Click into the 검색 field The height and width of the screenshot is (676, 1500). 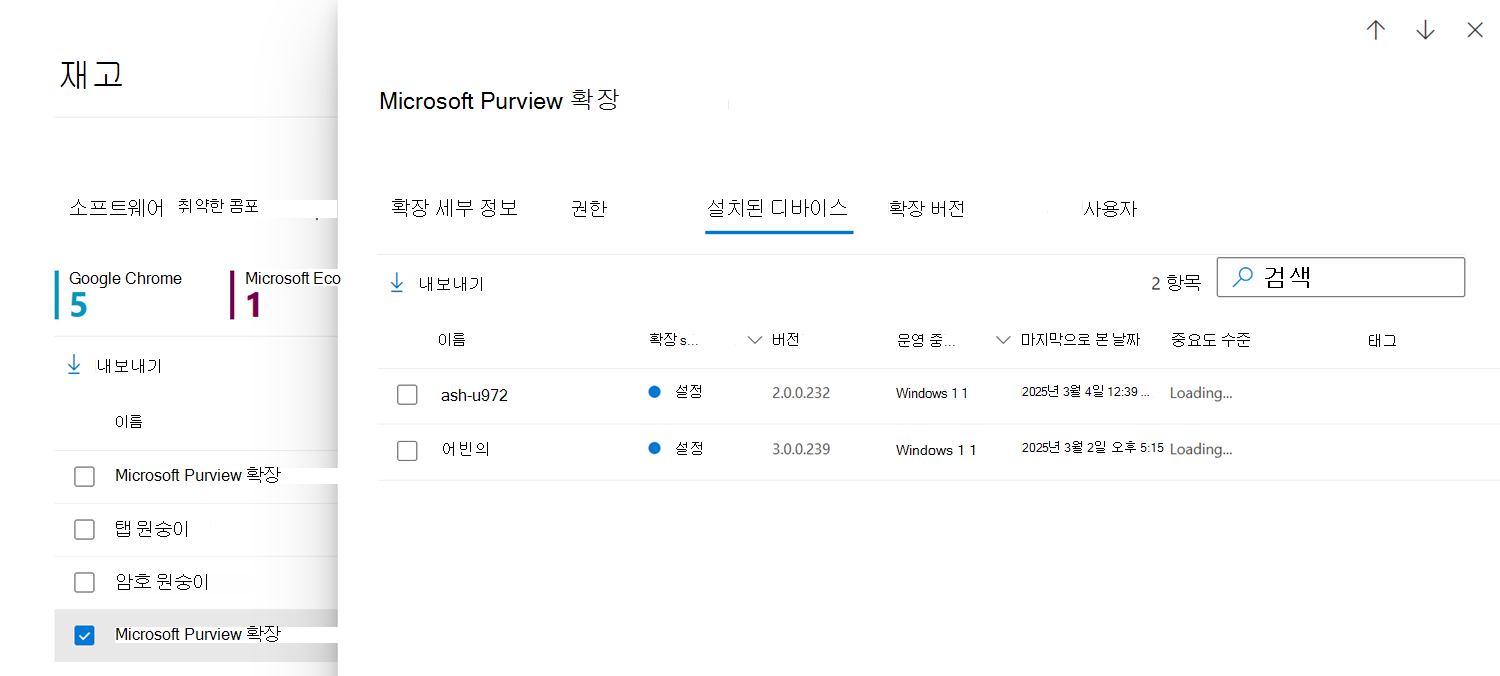click(x=1340, y=277)
